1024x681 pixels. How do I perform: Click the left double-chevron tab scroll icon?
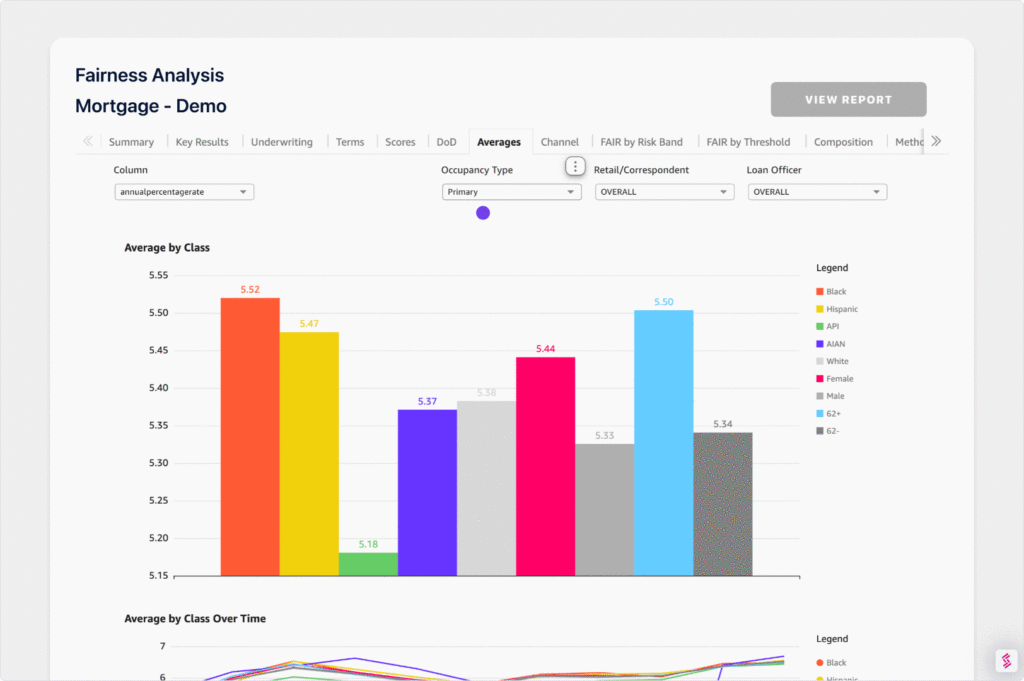(88, 142)
